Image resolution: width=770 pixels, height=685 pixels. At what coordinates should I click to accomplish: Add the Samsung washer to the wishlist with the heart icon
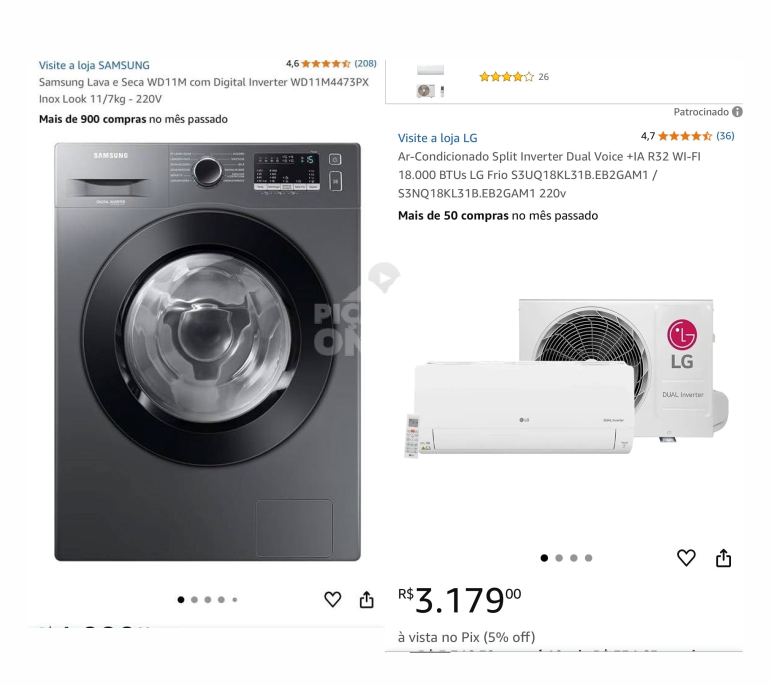click(332, 599)
